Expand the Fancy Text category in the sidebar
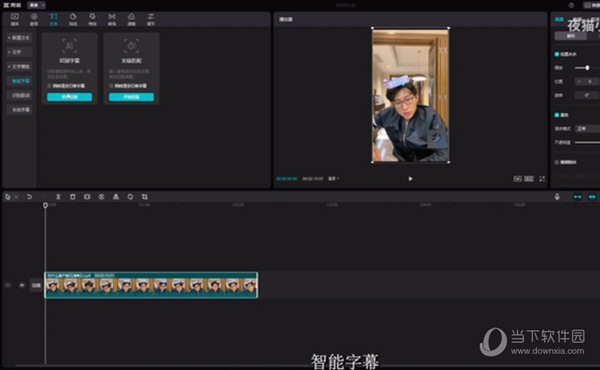The width and height of the screenshot is (600, 370). (x=20, y=52)
